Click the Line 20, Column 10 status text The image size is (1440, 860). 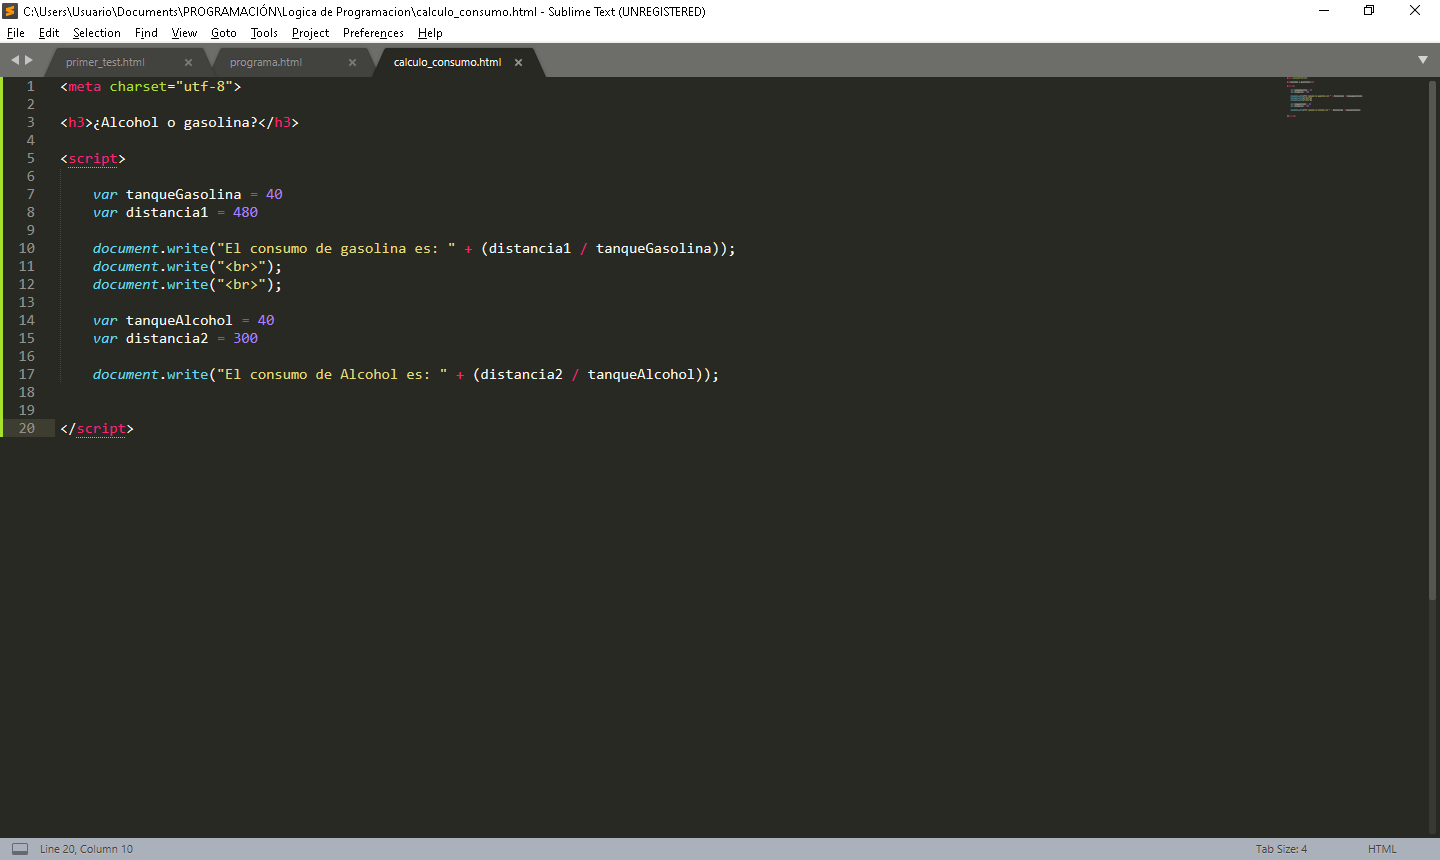pyautogui.click(x=86, y=849)
